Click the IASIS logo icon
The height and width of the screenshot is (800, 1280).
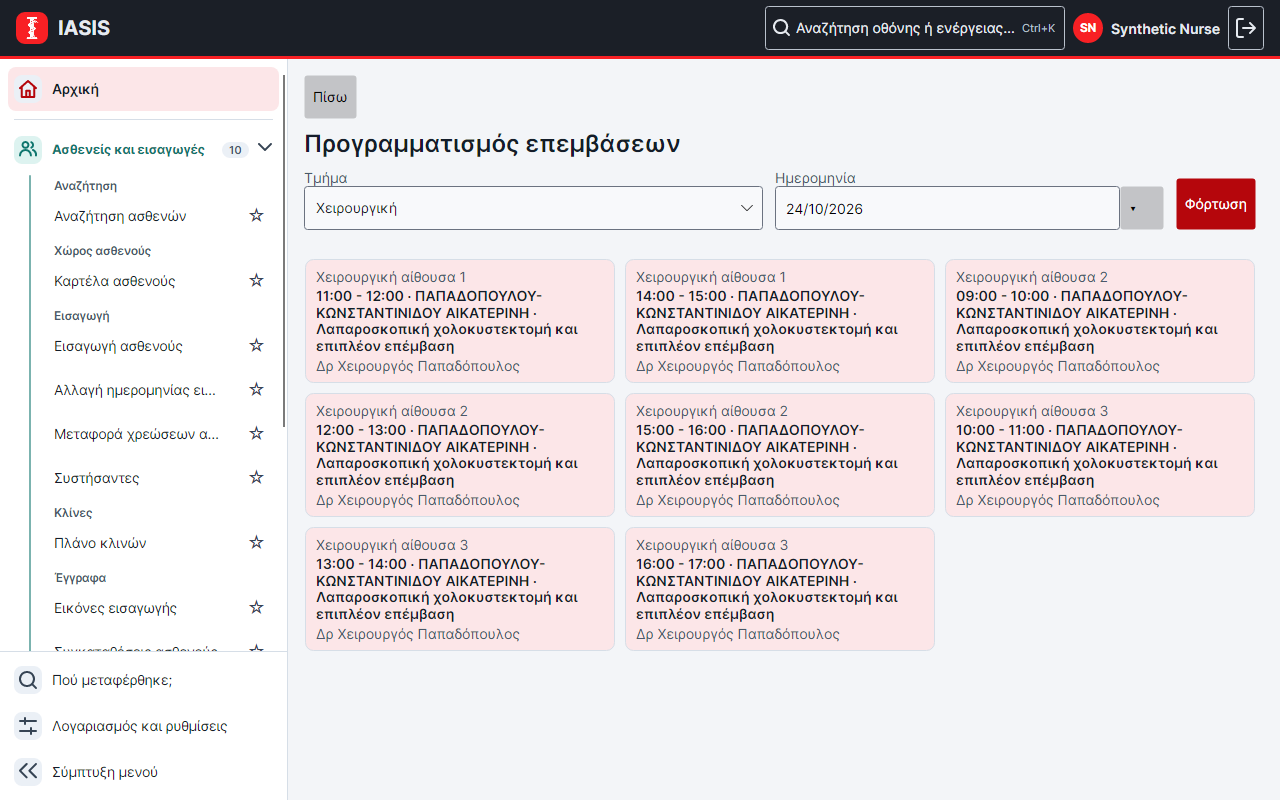pos(32,28)
